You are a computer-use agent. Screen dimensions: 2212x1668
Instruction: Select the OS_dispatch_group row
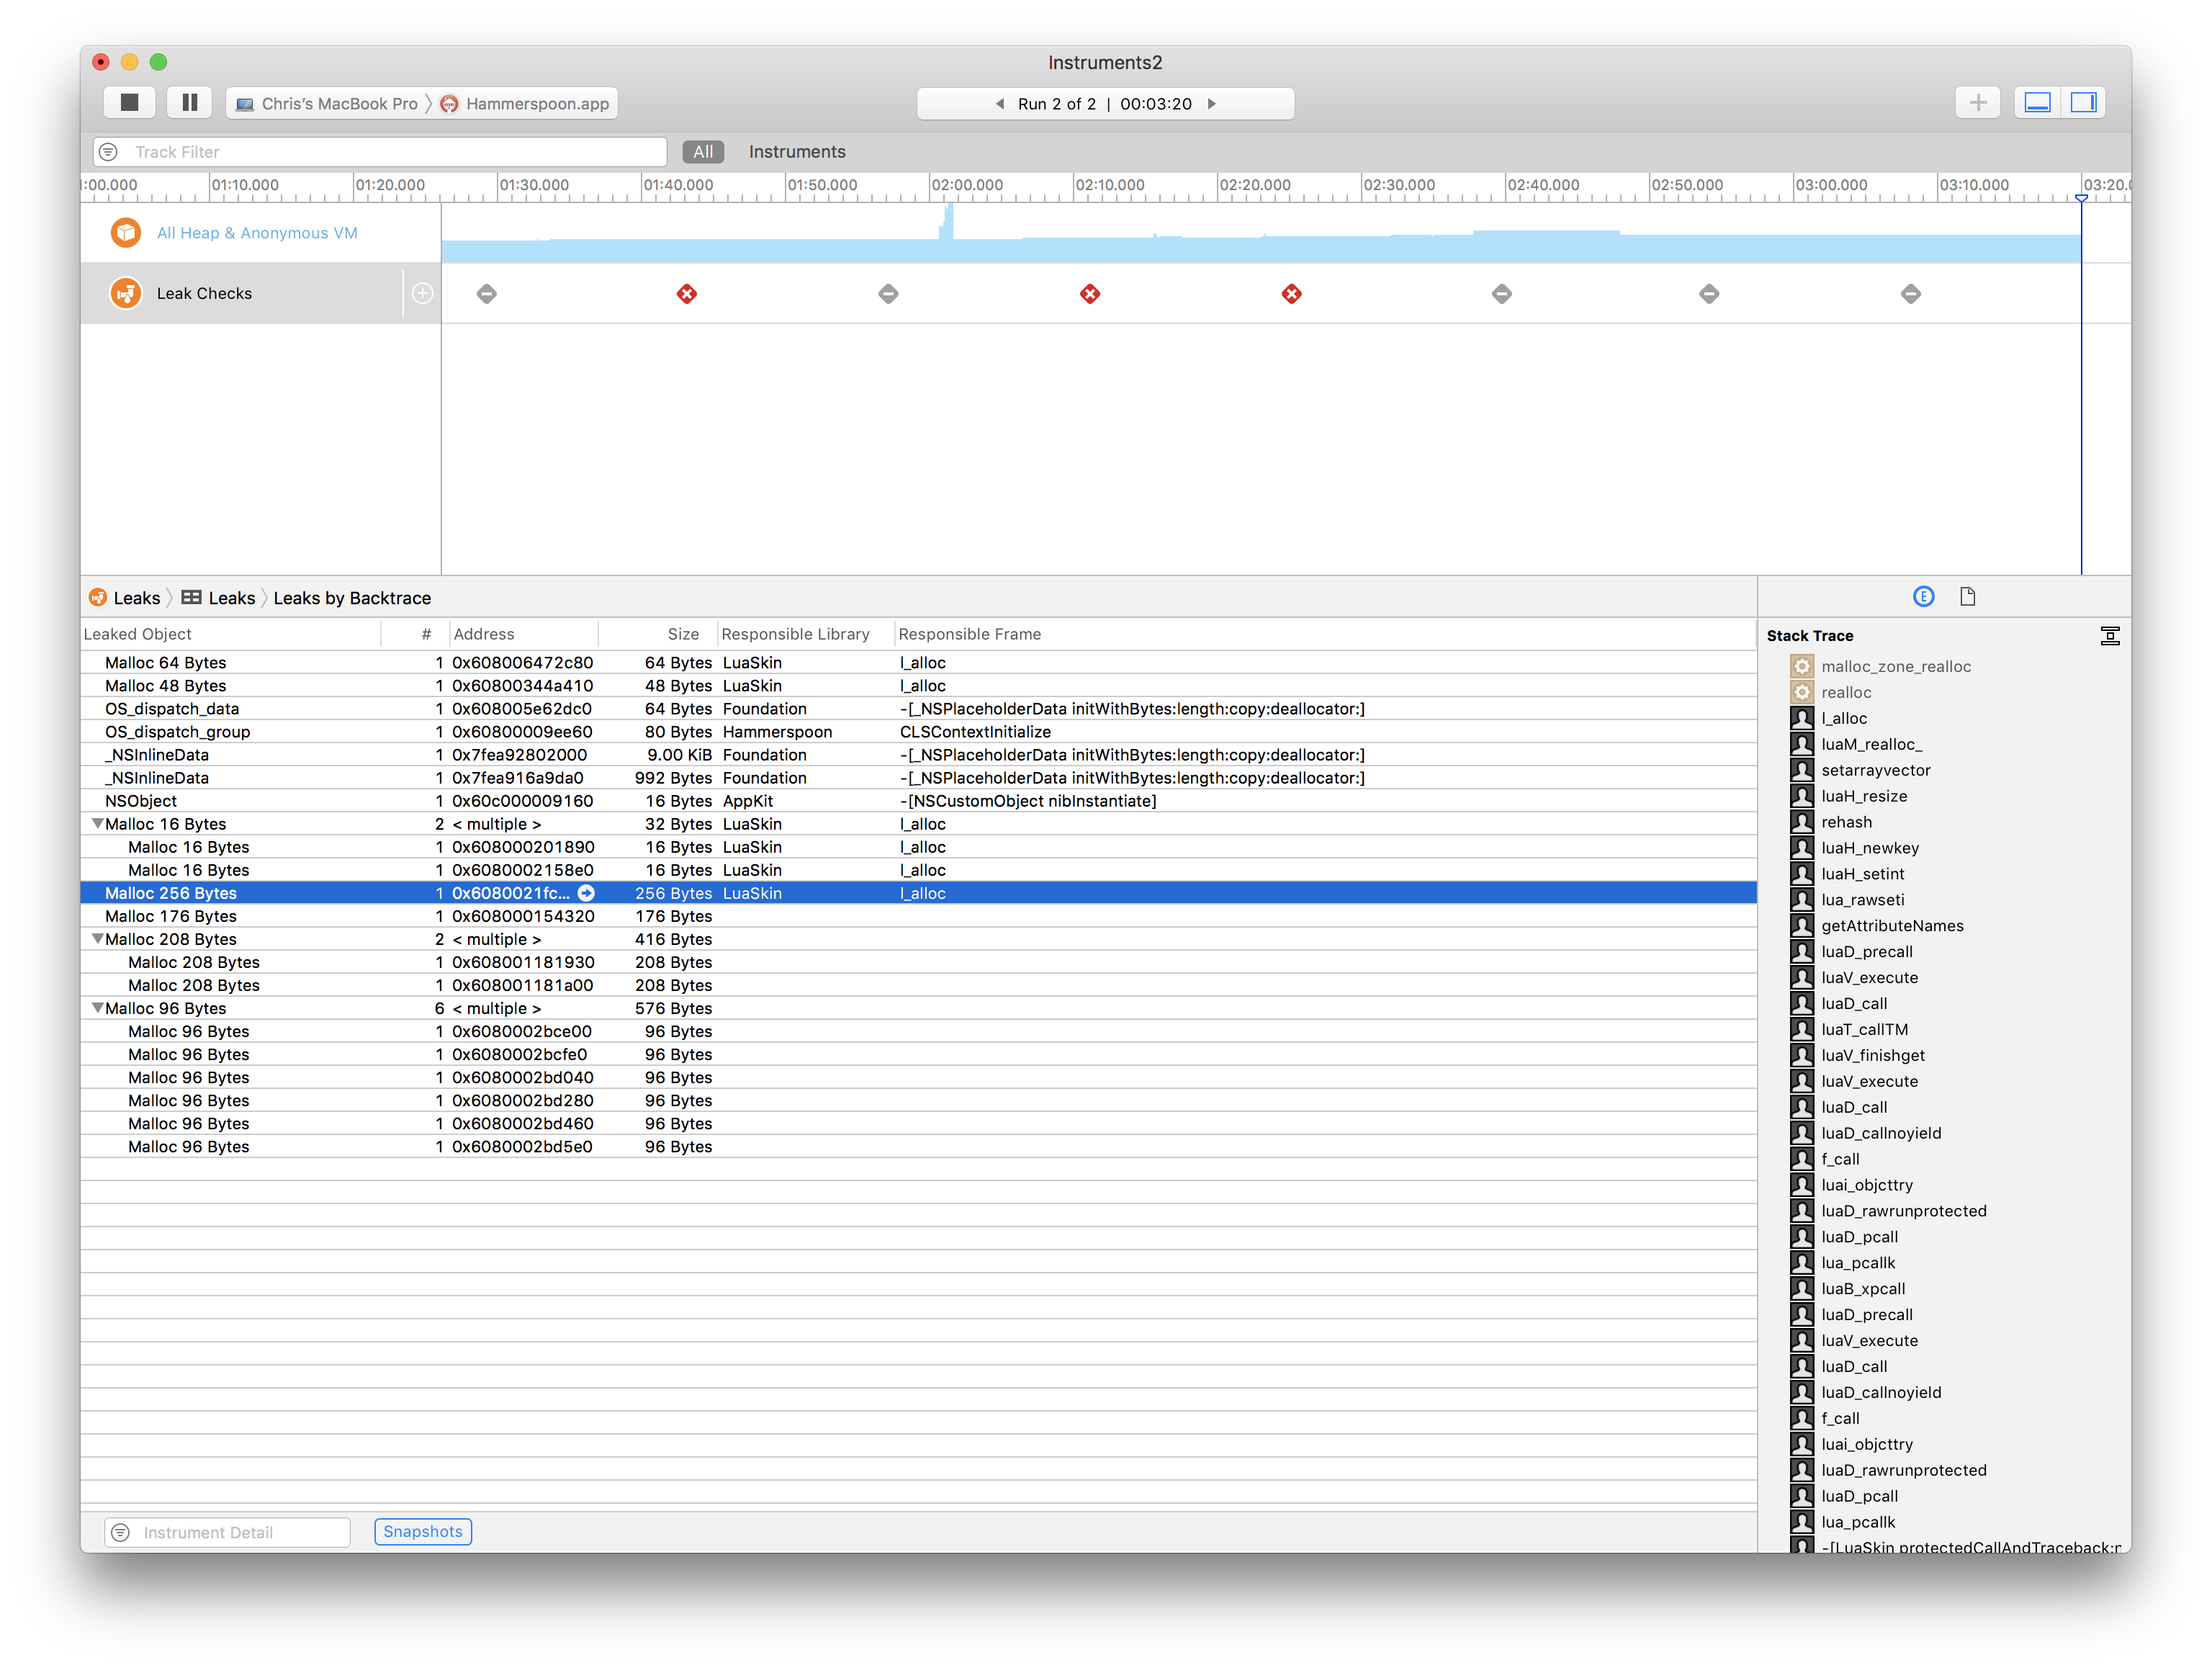click(918, 732)
